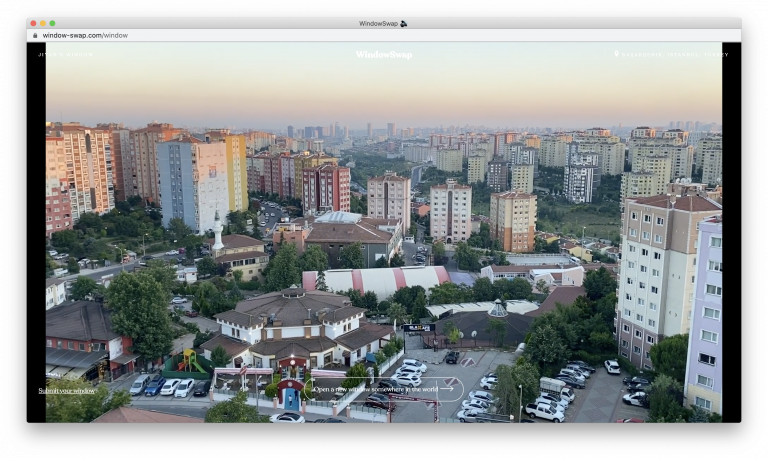The image size is (768, 458).
Task: Maximize the window using green button
Action: (52, 23)
